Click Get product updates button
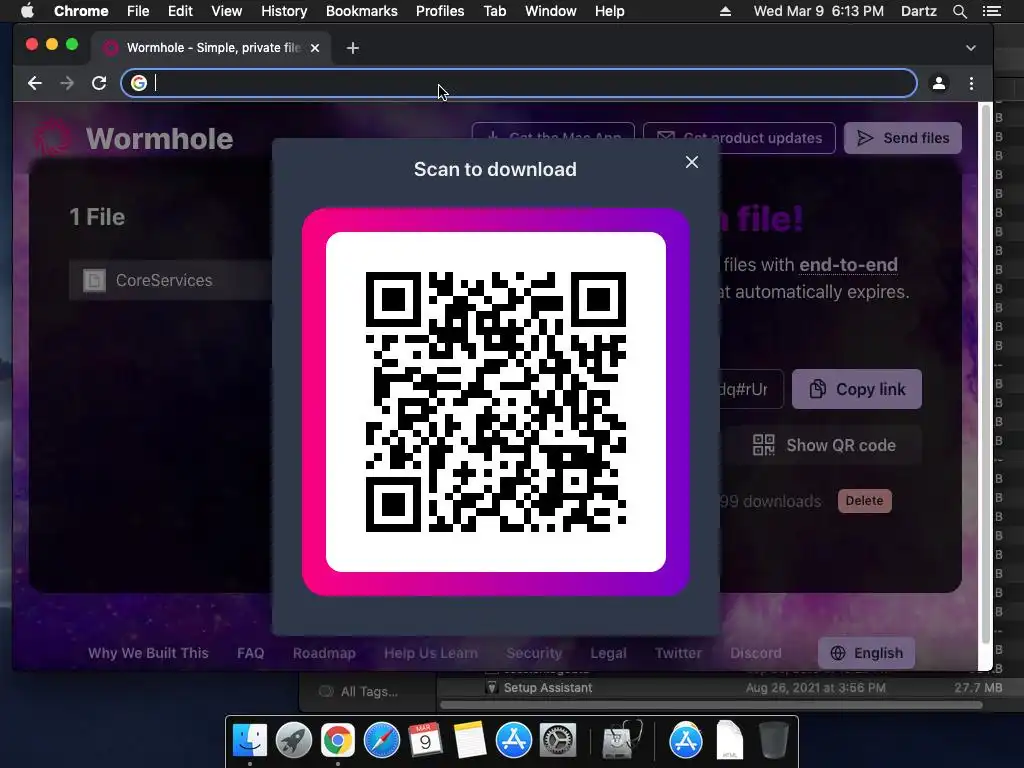 (x=739, y=138)
